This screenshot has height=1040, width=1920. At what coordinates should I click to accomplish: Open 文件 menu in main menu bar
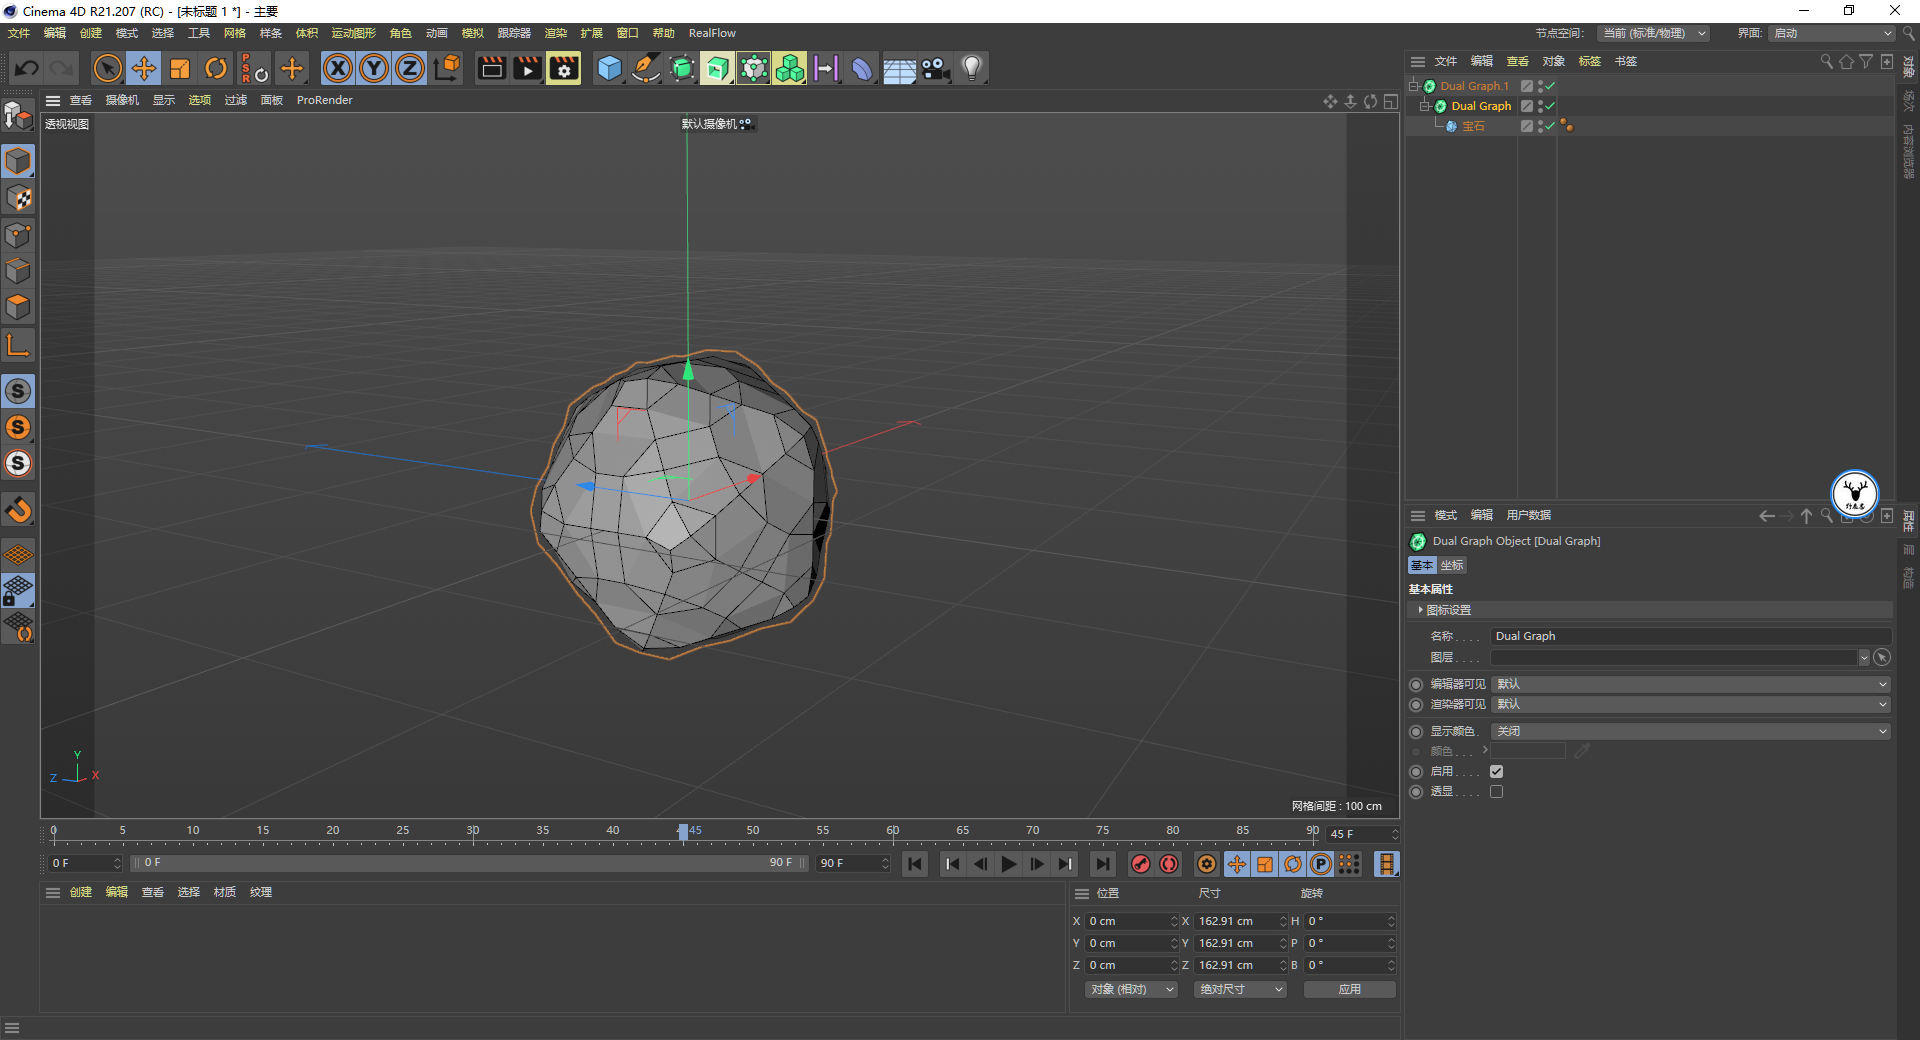[19, 33]
